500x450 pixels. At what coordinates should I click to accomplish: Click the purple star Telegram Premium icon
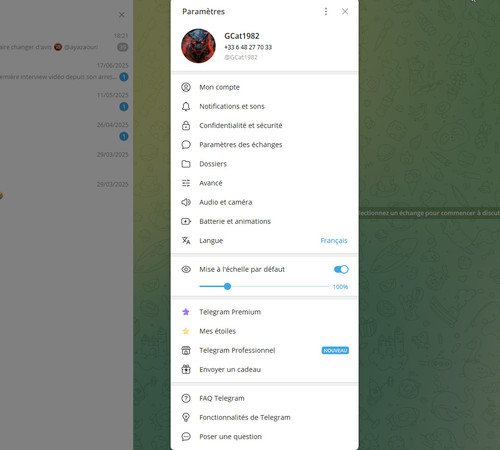click(x=186, y=312)
